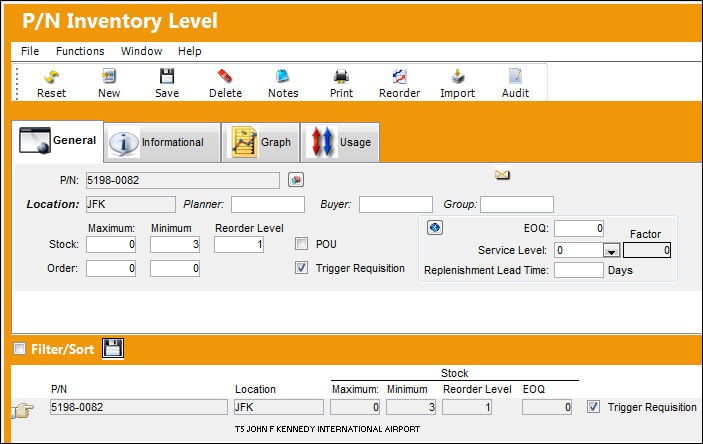703x444 pixels.
Task: Click the Group input field
Action: pyautogui.click(x=516, y=205)
